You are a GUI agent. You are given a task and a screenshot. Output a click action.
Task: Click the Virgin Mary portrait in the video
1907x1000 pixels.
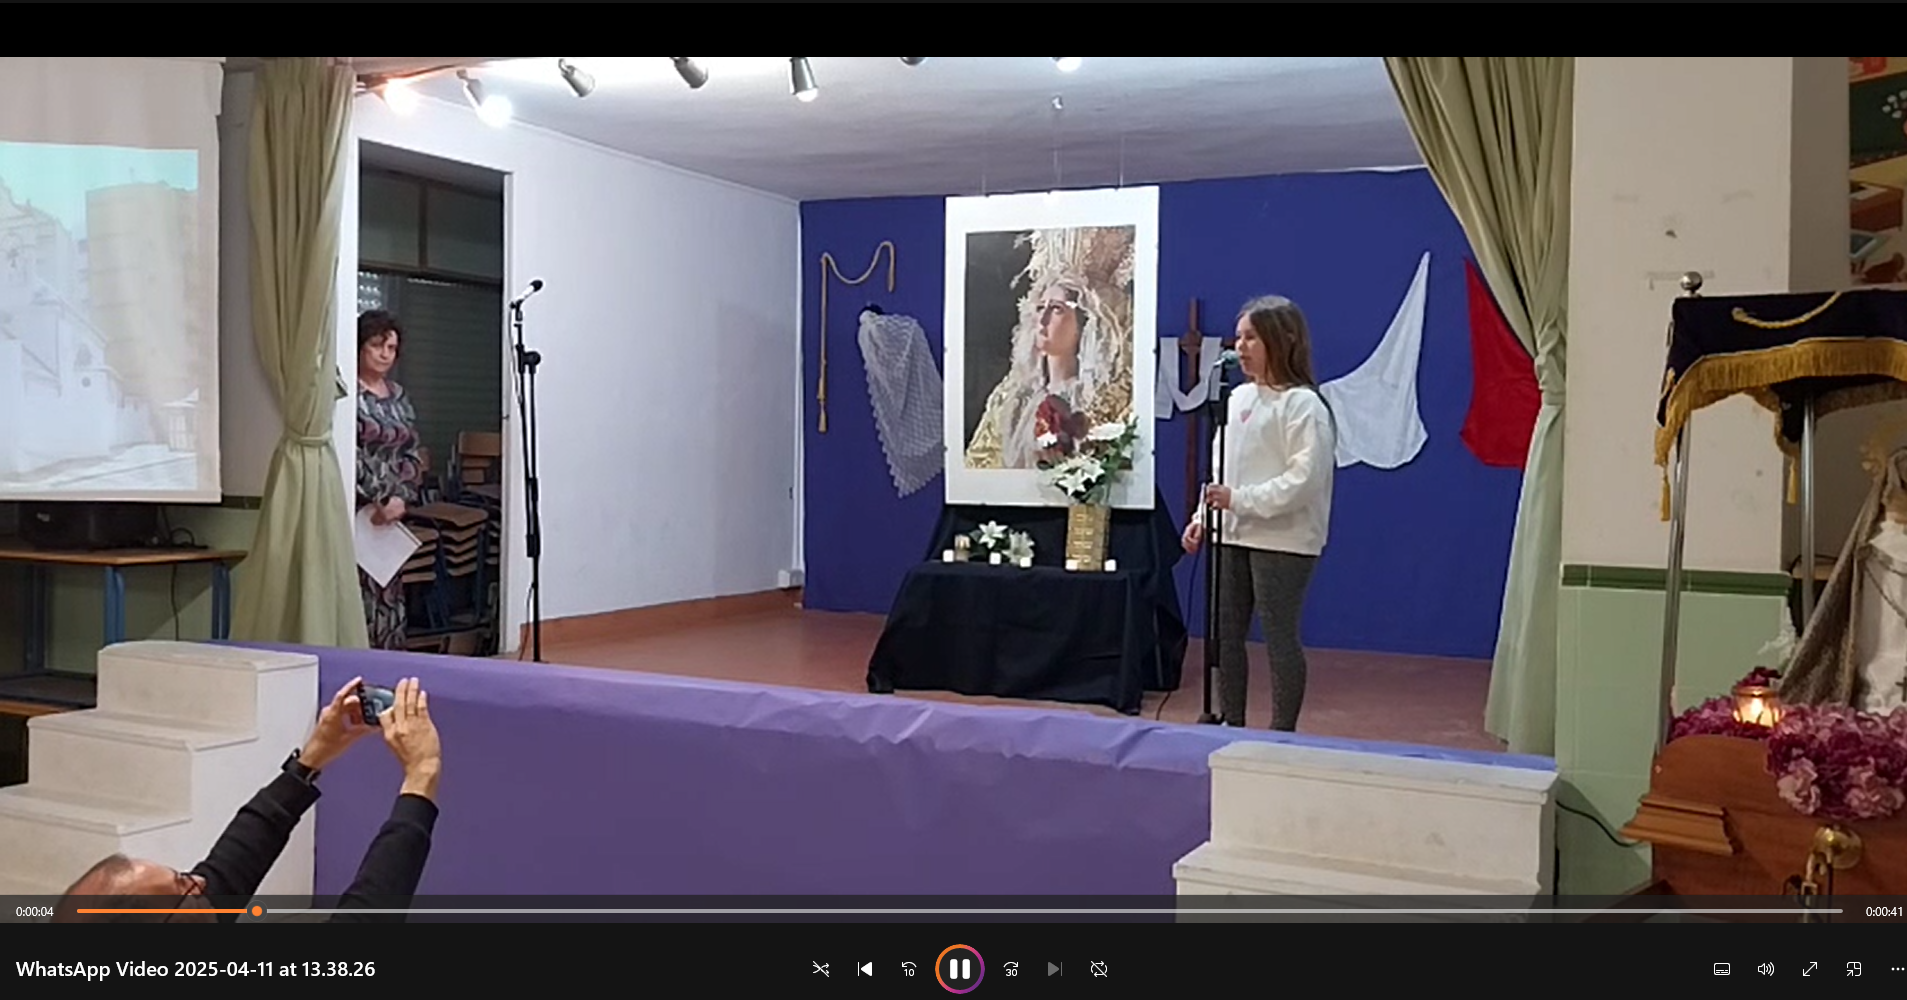[1050, 345]
